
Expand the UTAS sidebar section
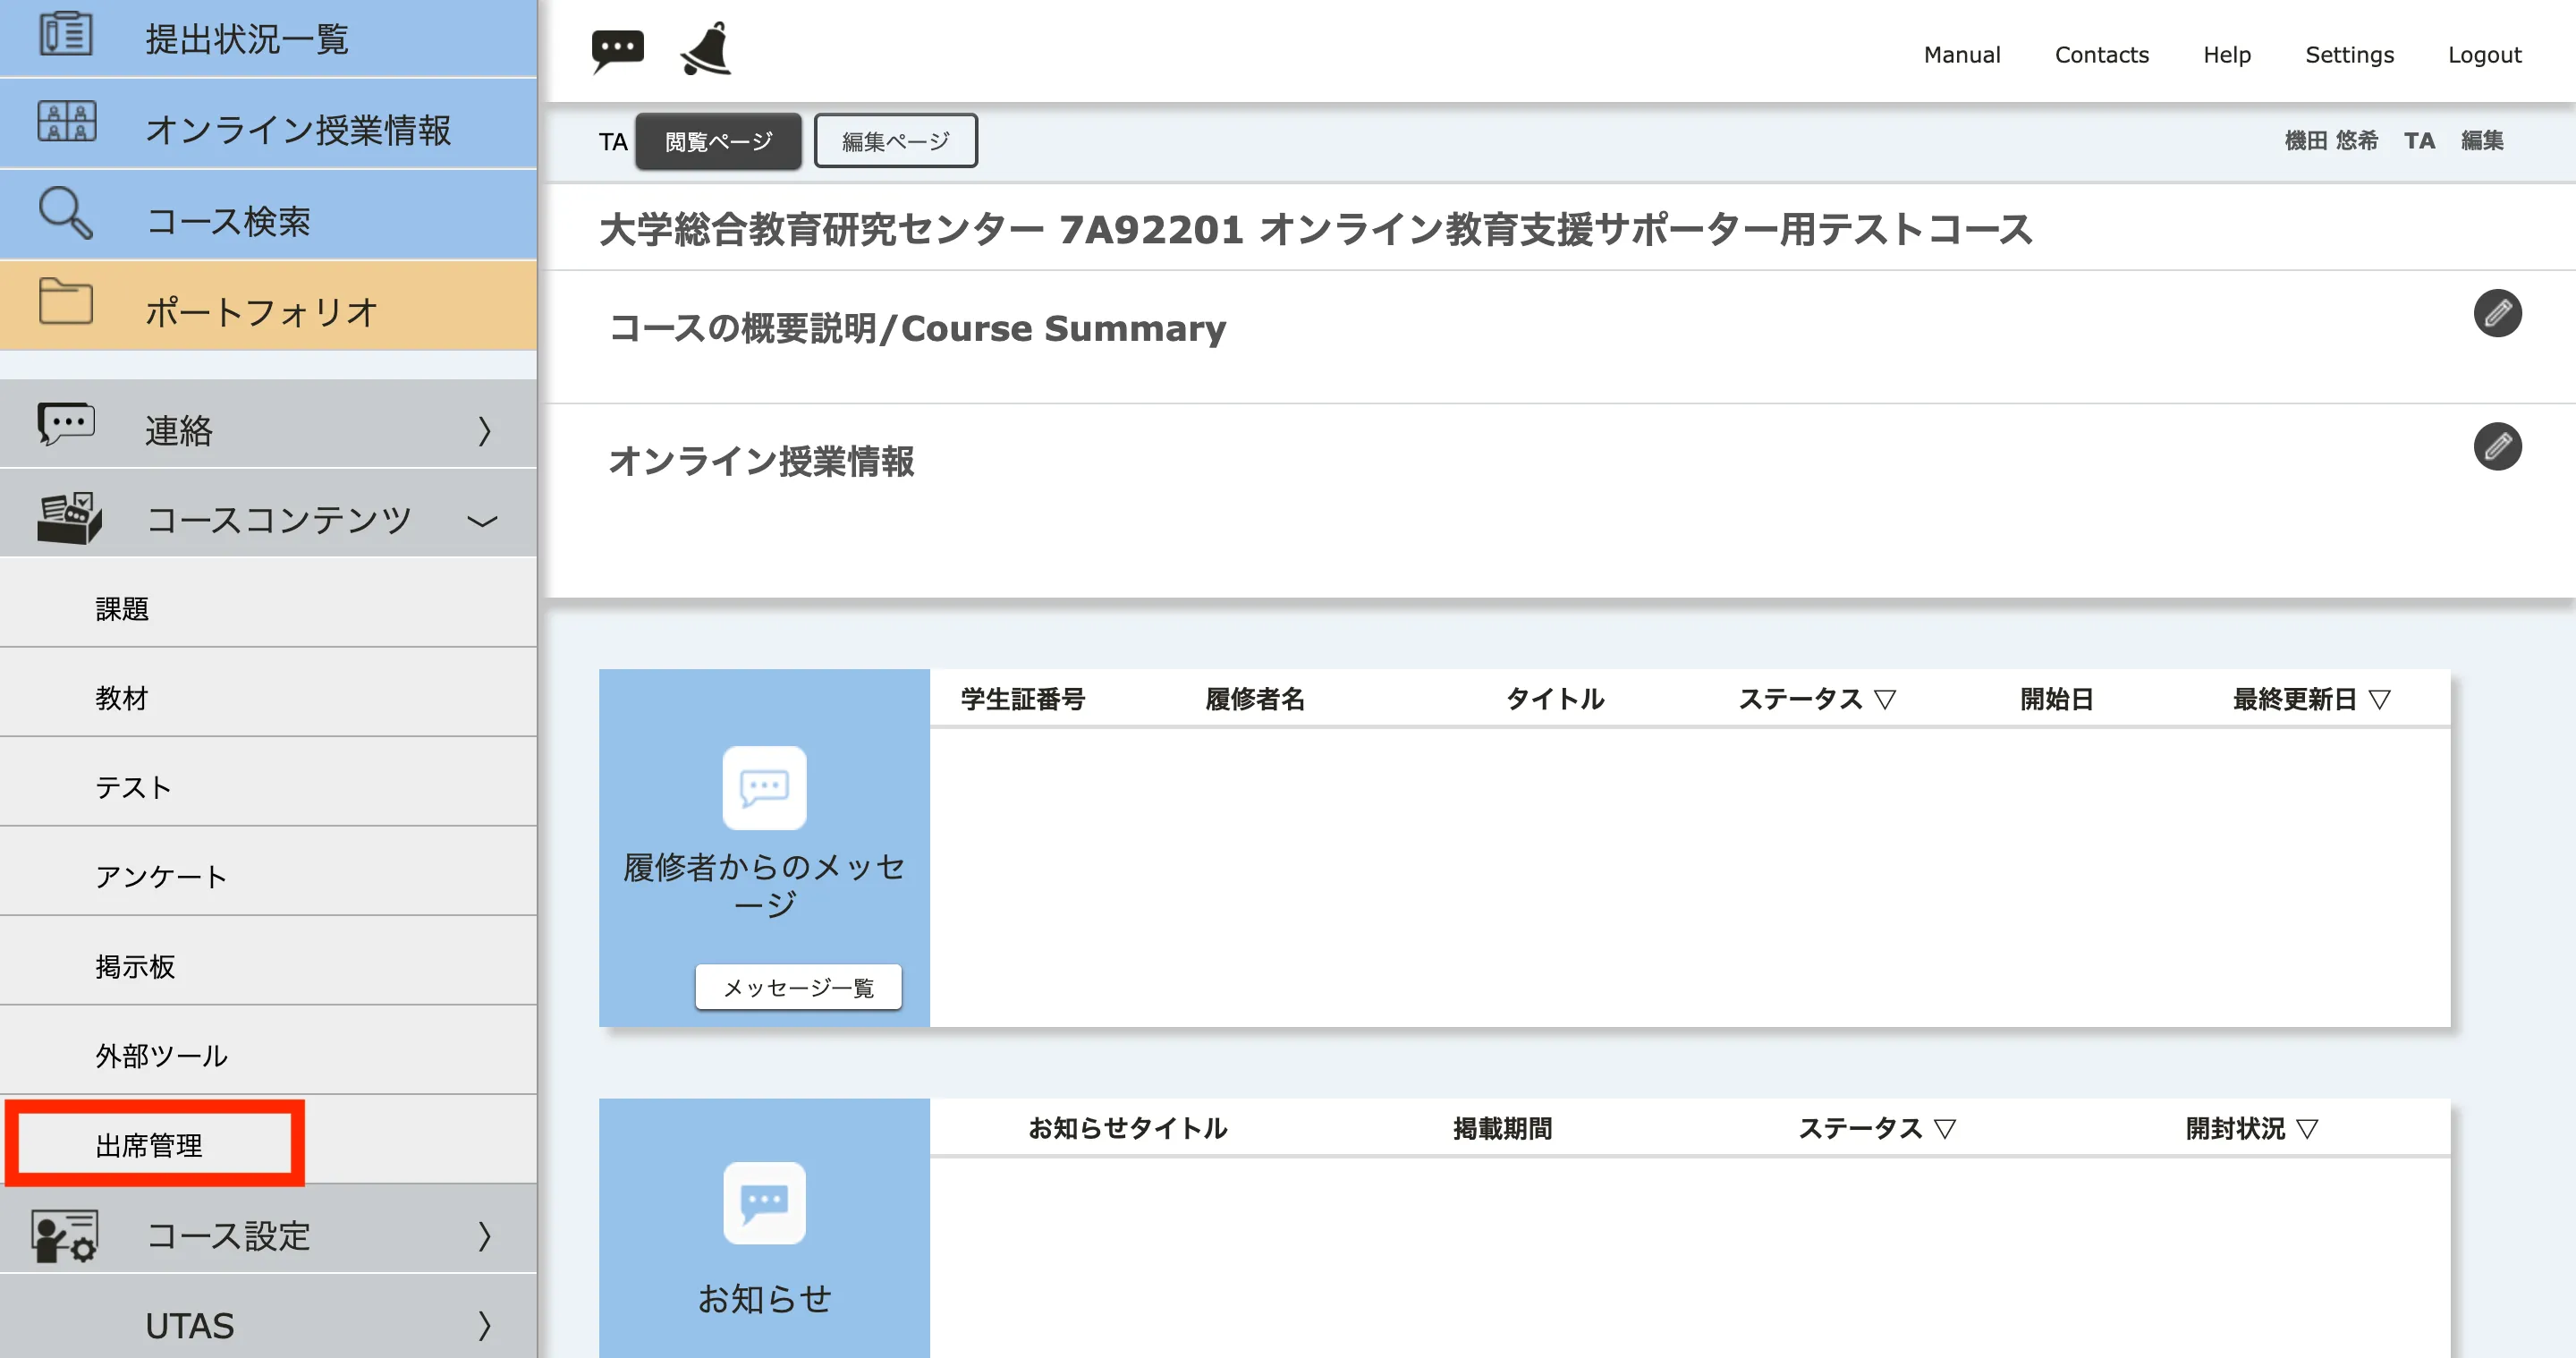tap(484, 1325)
